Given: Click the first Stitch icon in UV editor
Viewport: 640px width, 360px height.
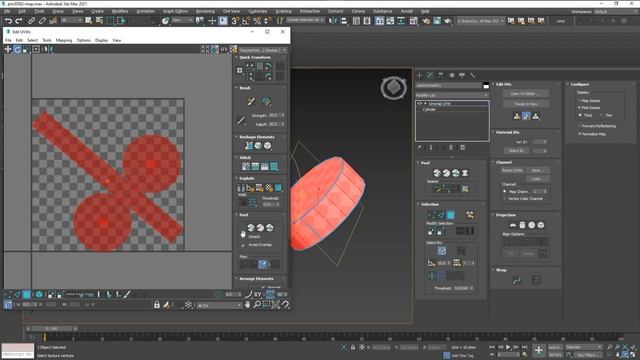Looking at the screenshot, I should pos(246,167).
